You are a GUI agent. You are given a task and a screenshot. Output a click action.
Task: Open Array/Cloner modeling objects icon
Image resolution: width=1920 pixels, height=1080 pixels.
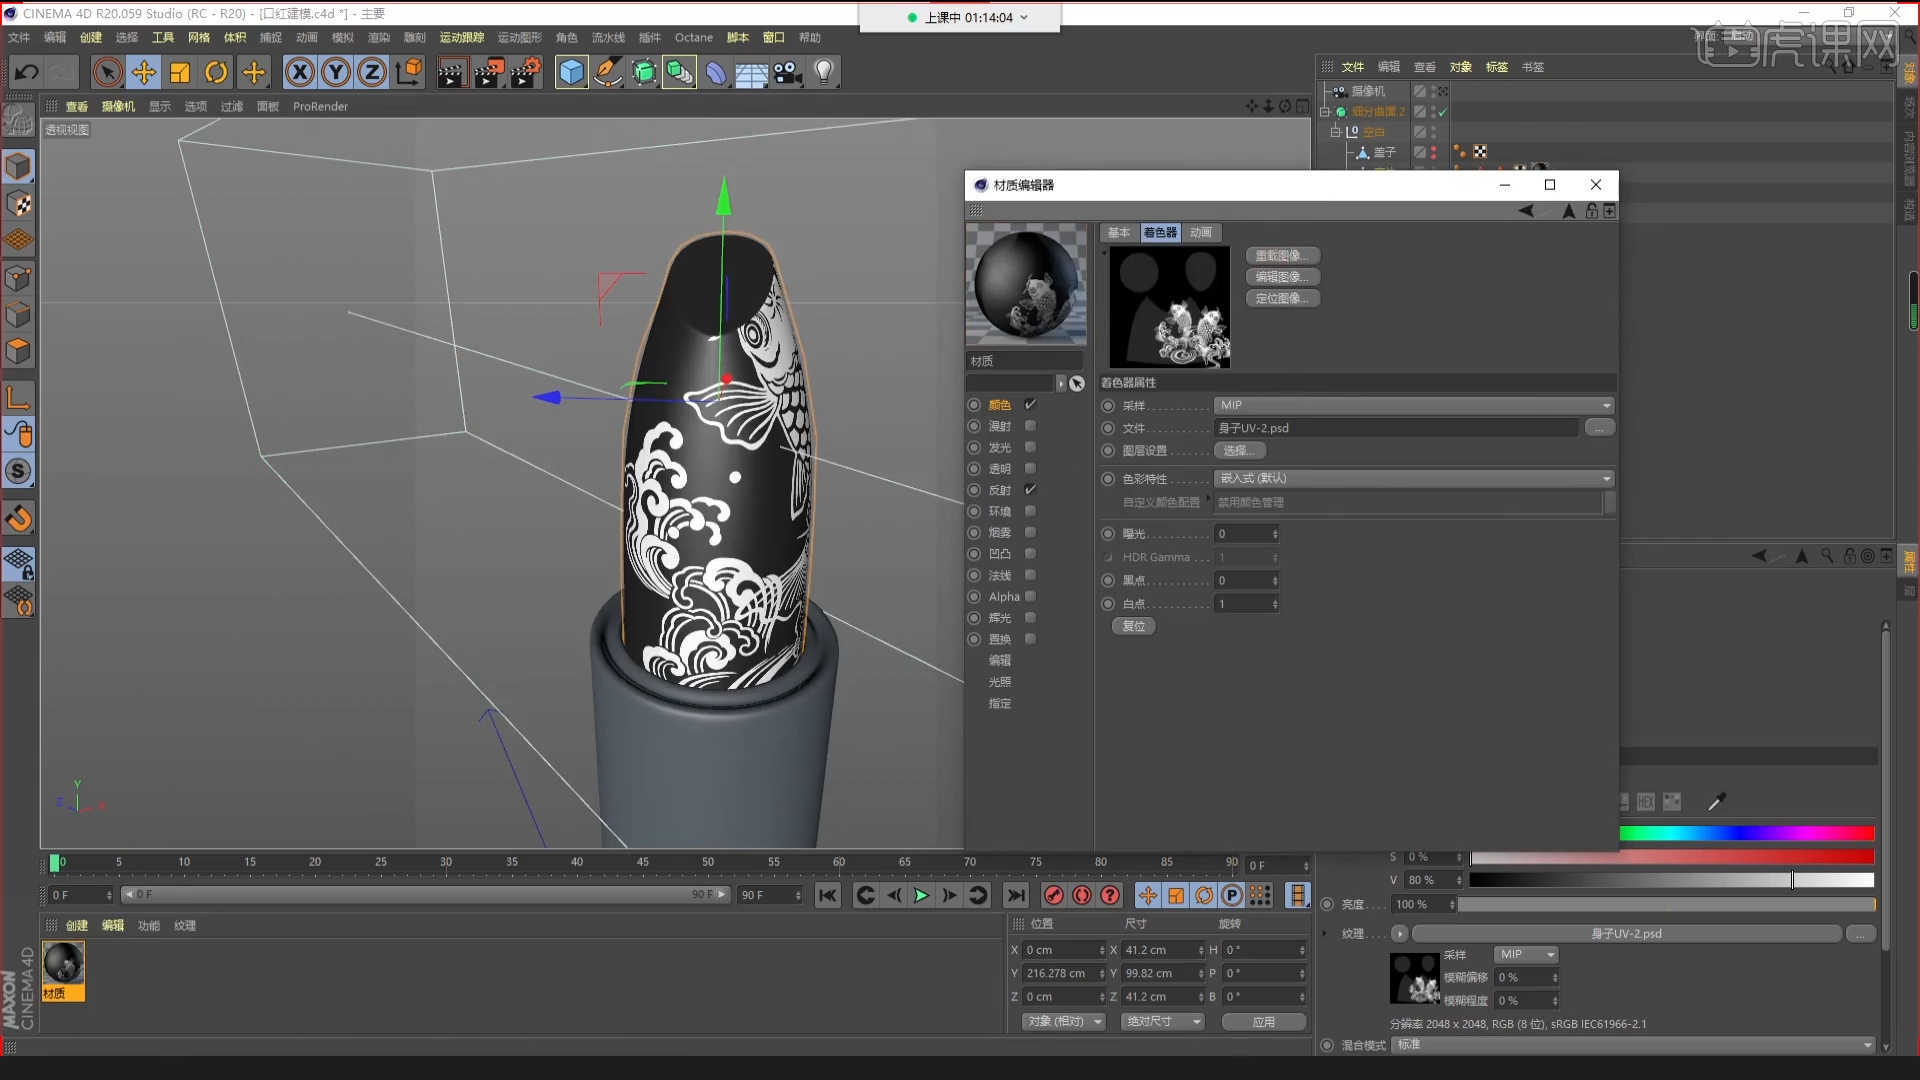pyautogui.click(x=680, y=72)
